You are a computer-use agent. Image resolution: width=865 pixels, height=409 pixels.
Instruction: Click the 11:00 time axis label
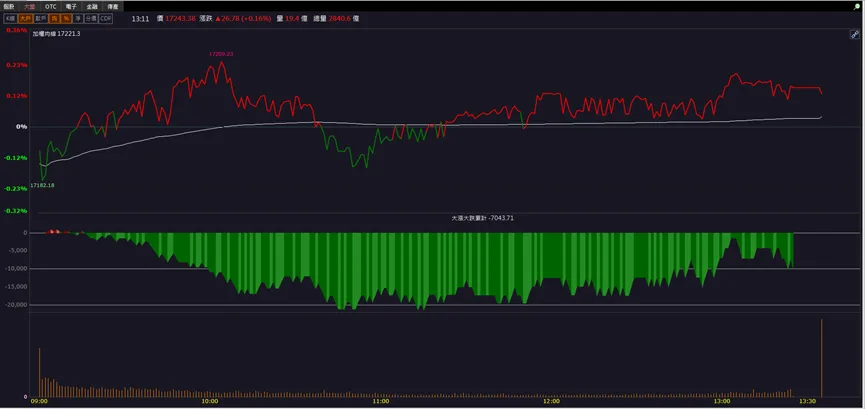coord(381,402)
